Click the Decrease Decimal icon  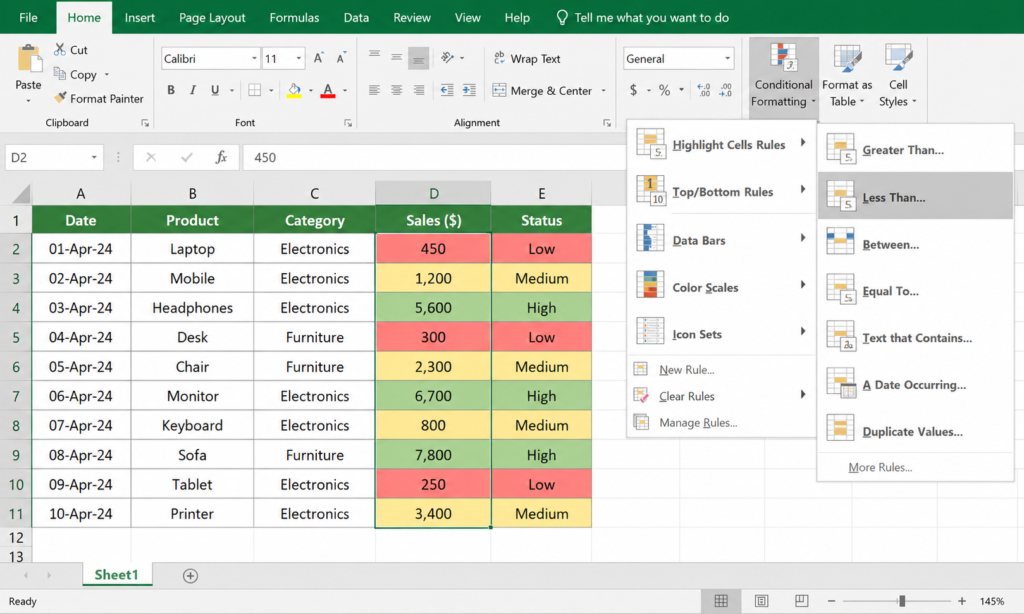(x=726, y=90)
